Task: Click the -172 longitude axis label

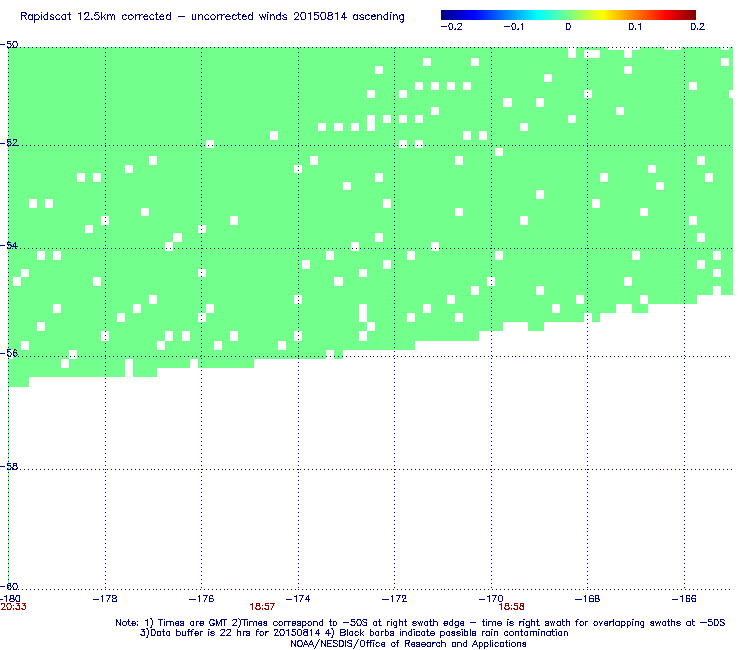Action: [x=395, y=599]
